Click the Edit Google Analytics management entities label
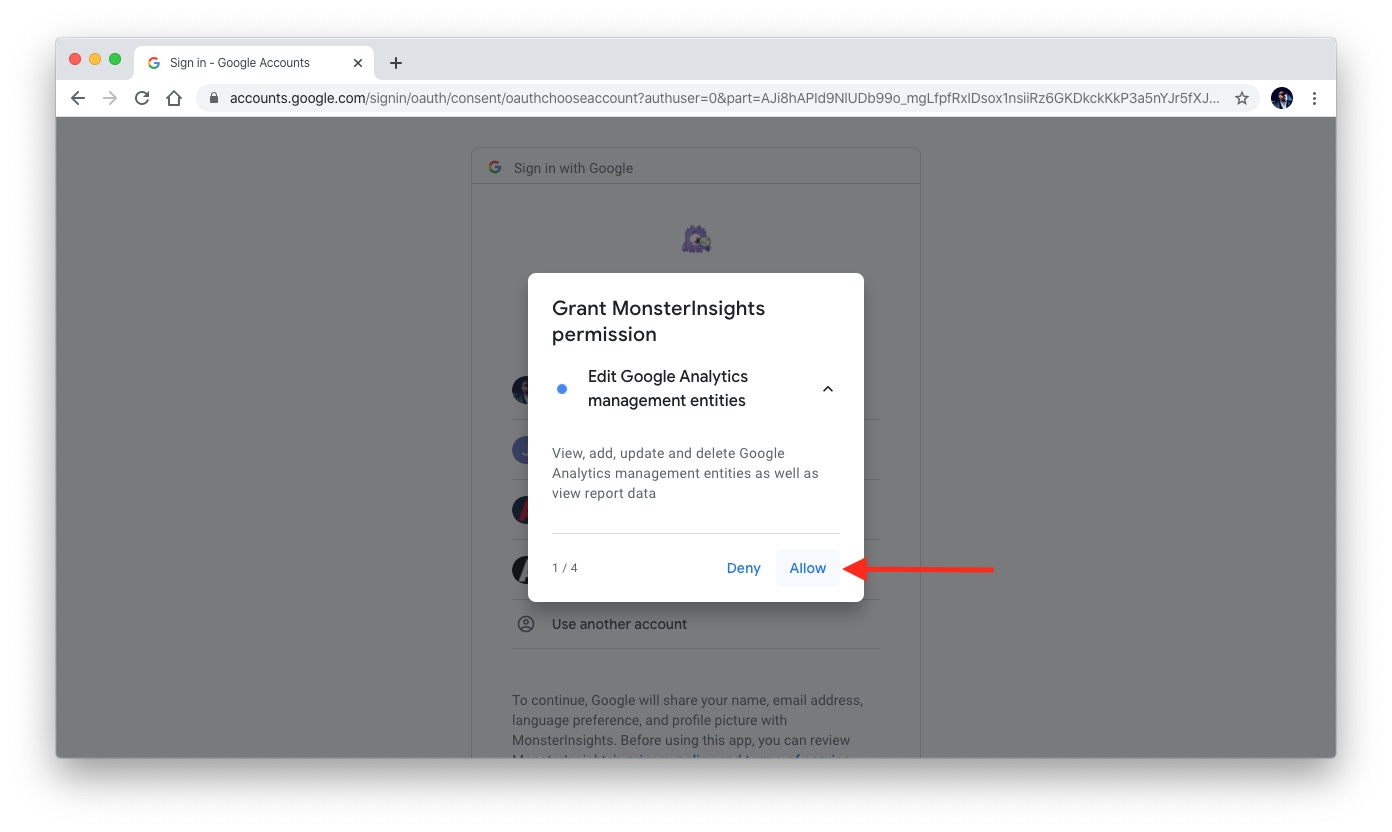The image size is (1392, 832). click(668, 388)
